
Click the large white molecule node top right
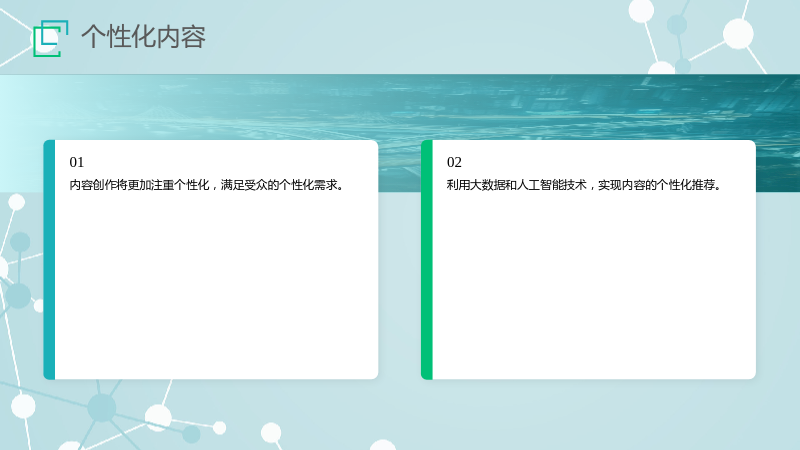click(x=738, y=33)
